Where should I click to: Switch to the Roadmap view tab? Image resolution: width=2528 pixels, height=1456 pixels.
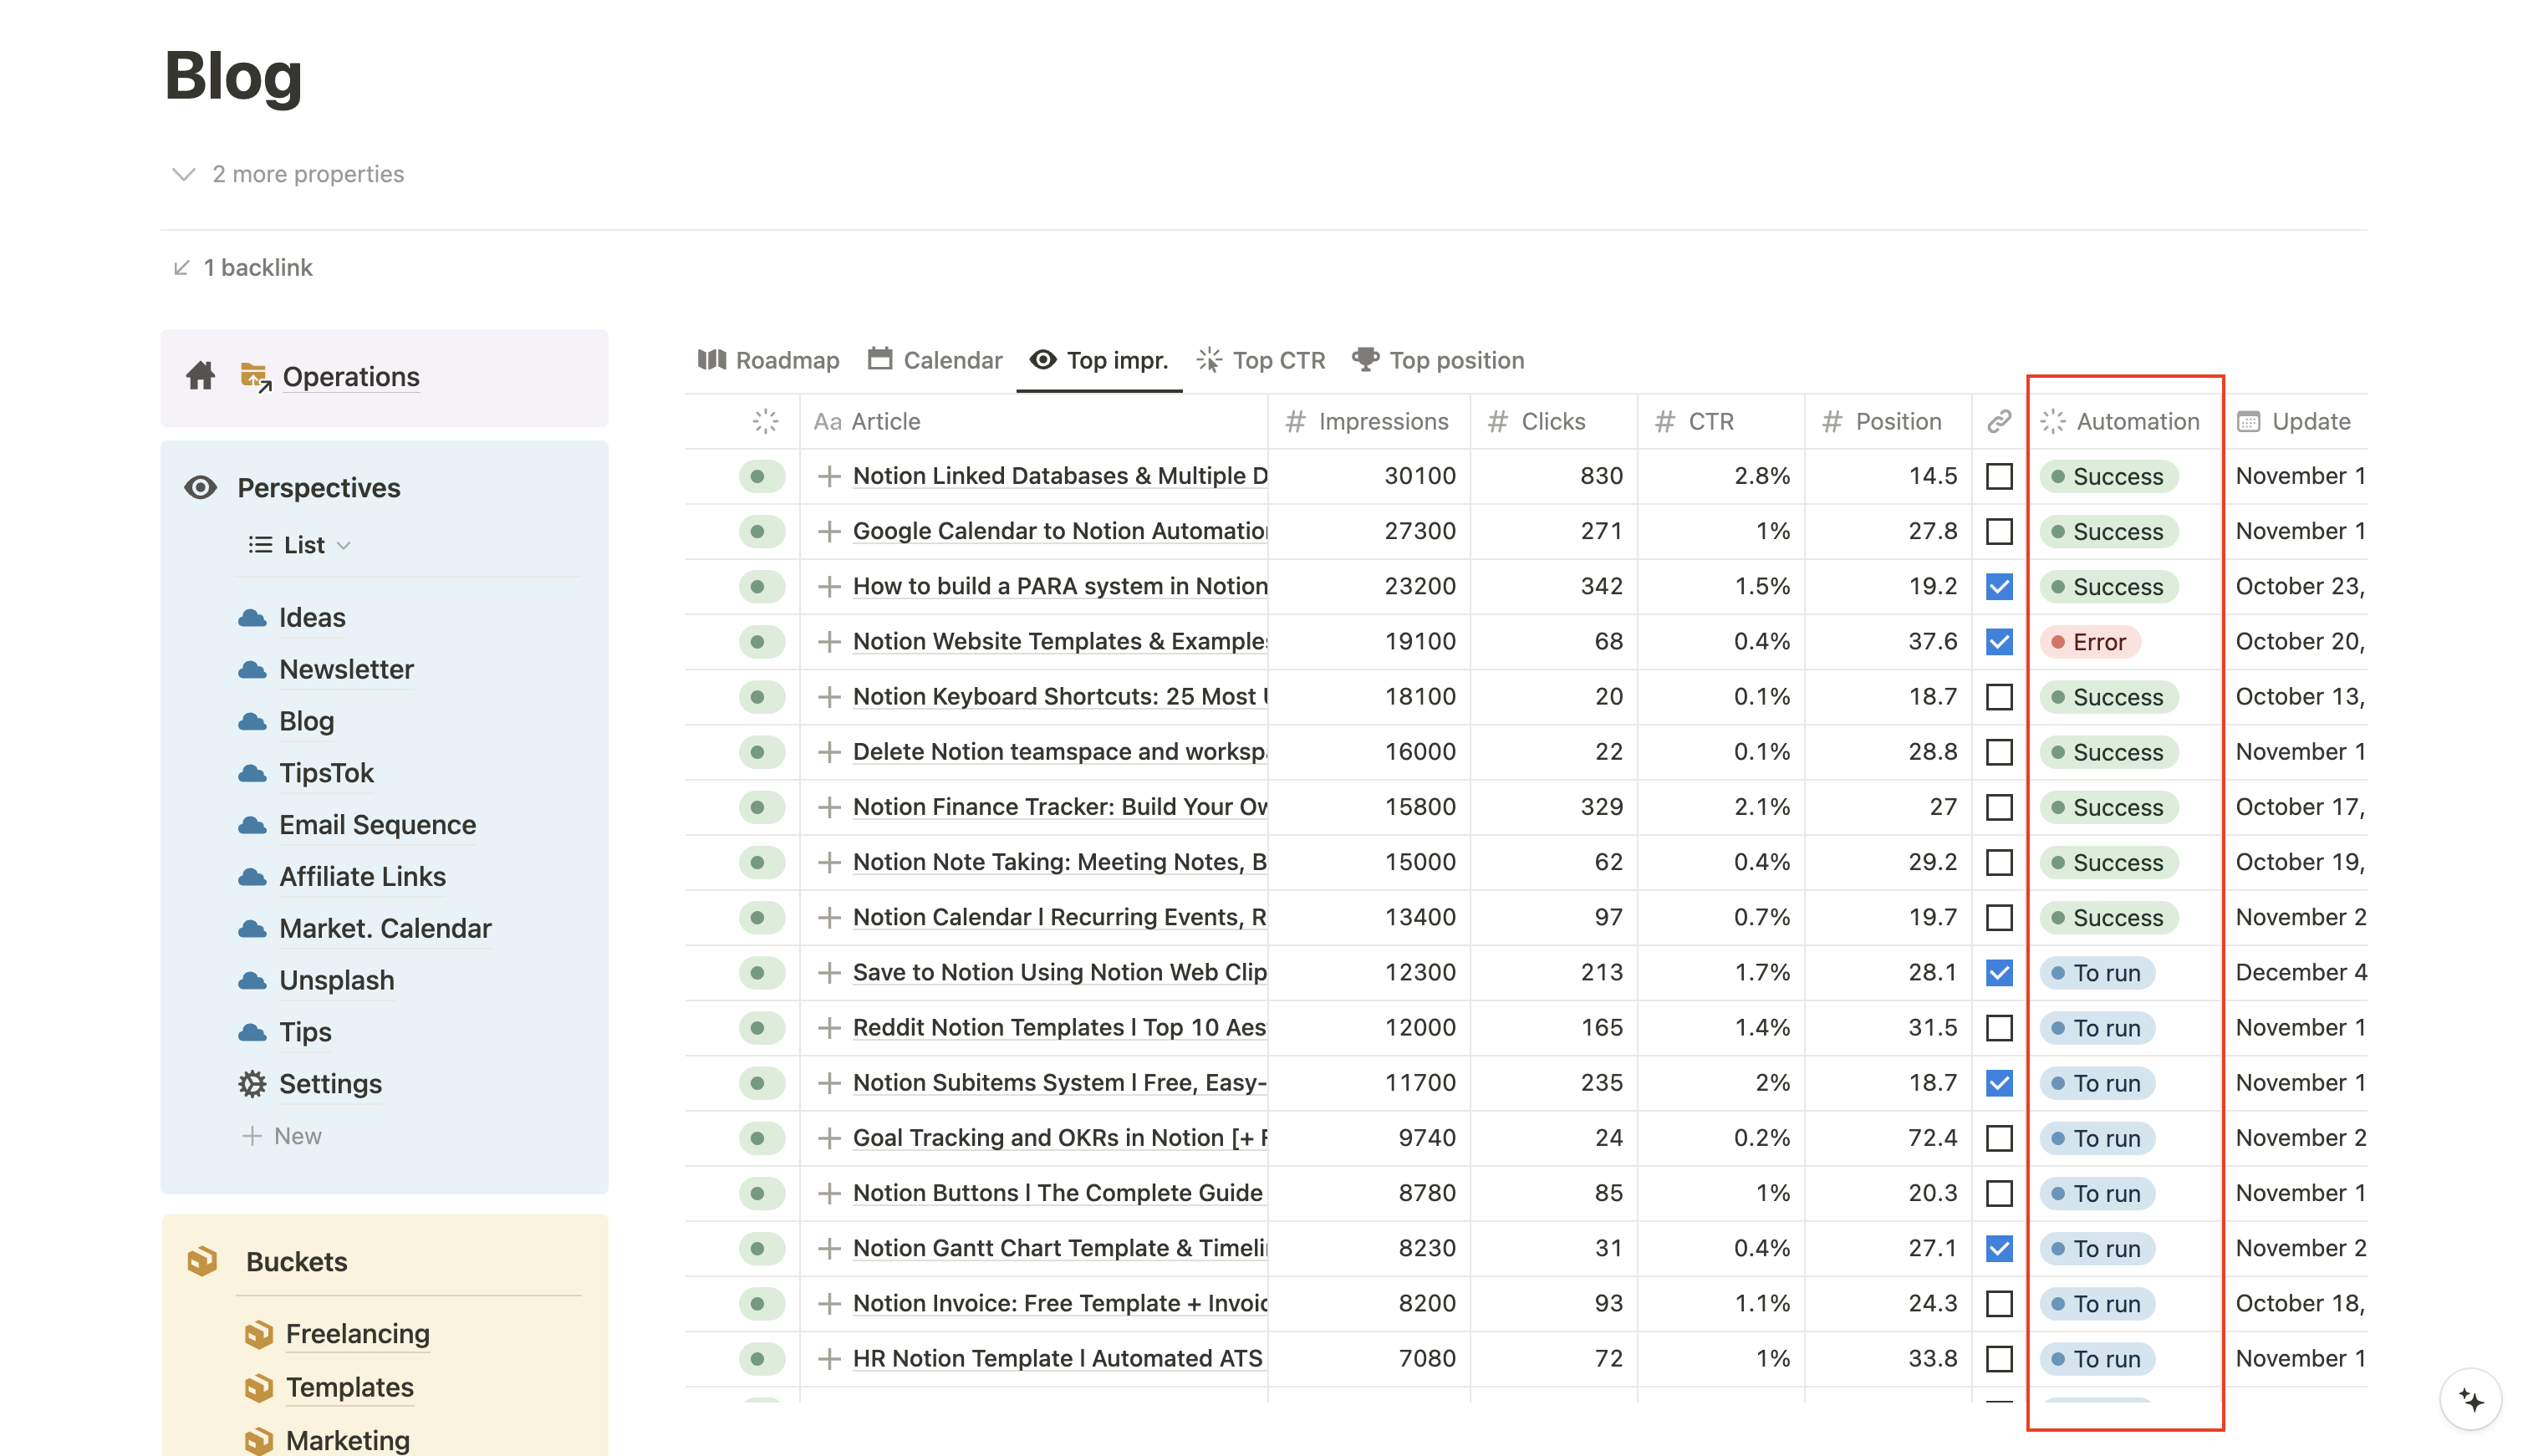tap(768, 360)
